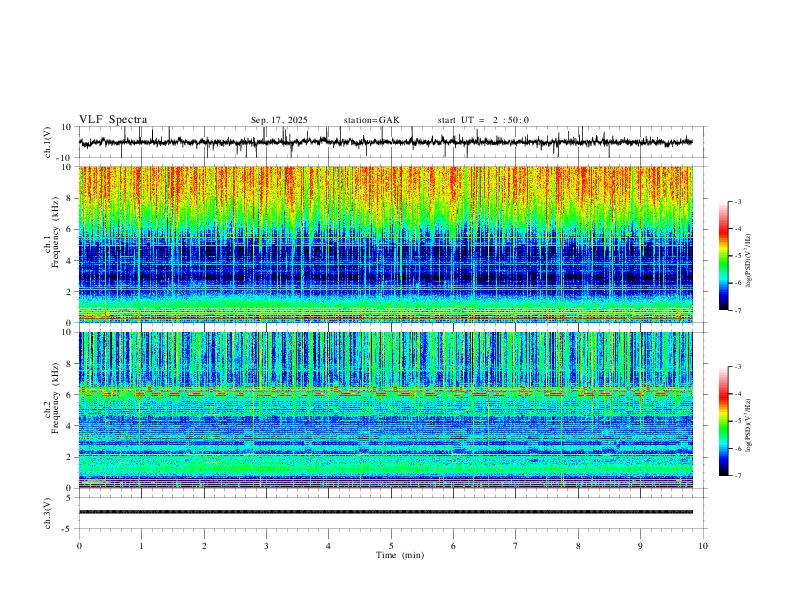Click time axis tick label "6"
Viewport: 792px width, 612px height.
pyautogui.click(x=453, y=546)
